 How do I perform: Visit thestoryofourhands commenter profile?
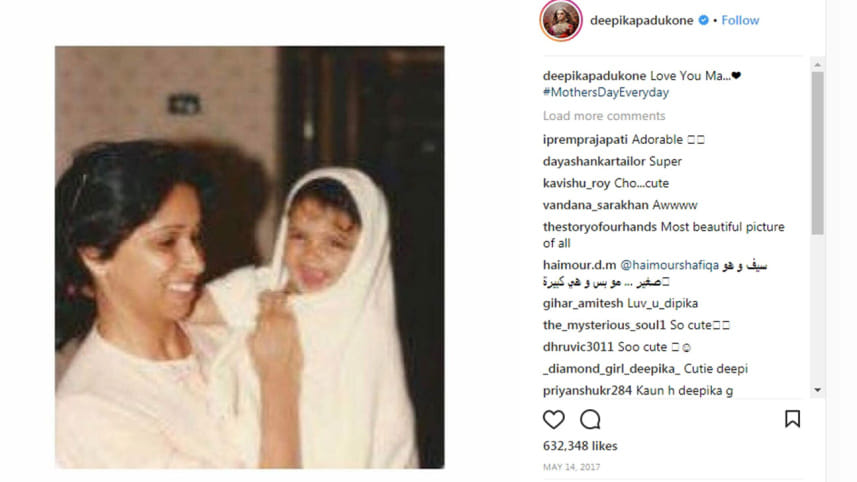tap(600, 227)
